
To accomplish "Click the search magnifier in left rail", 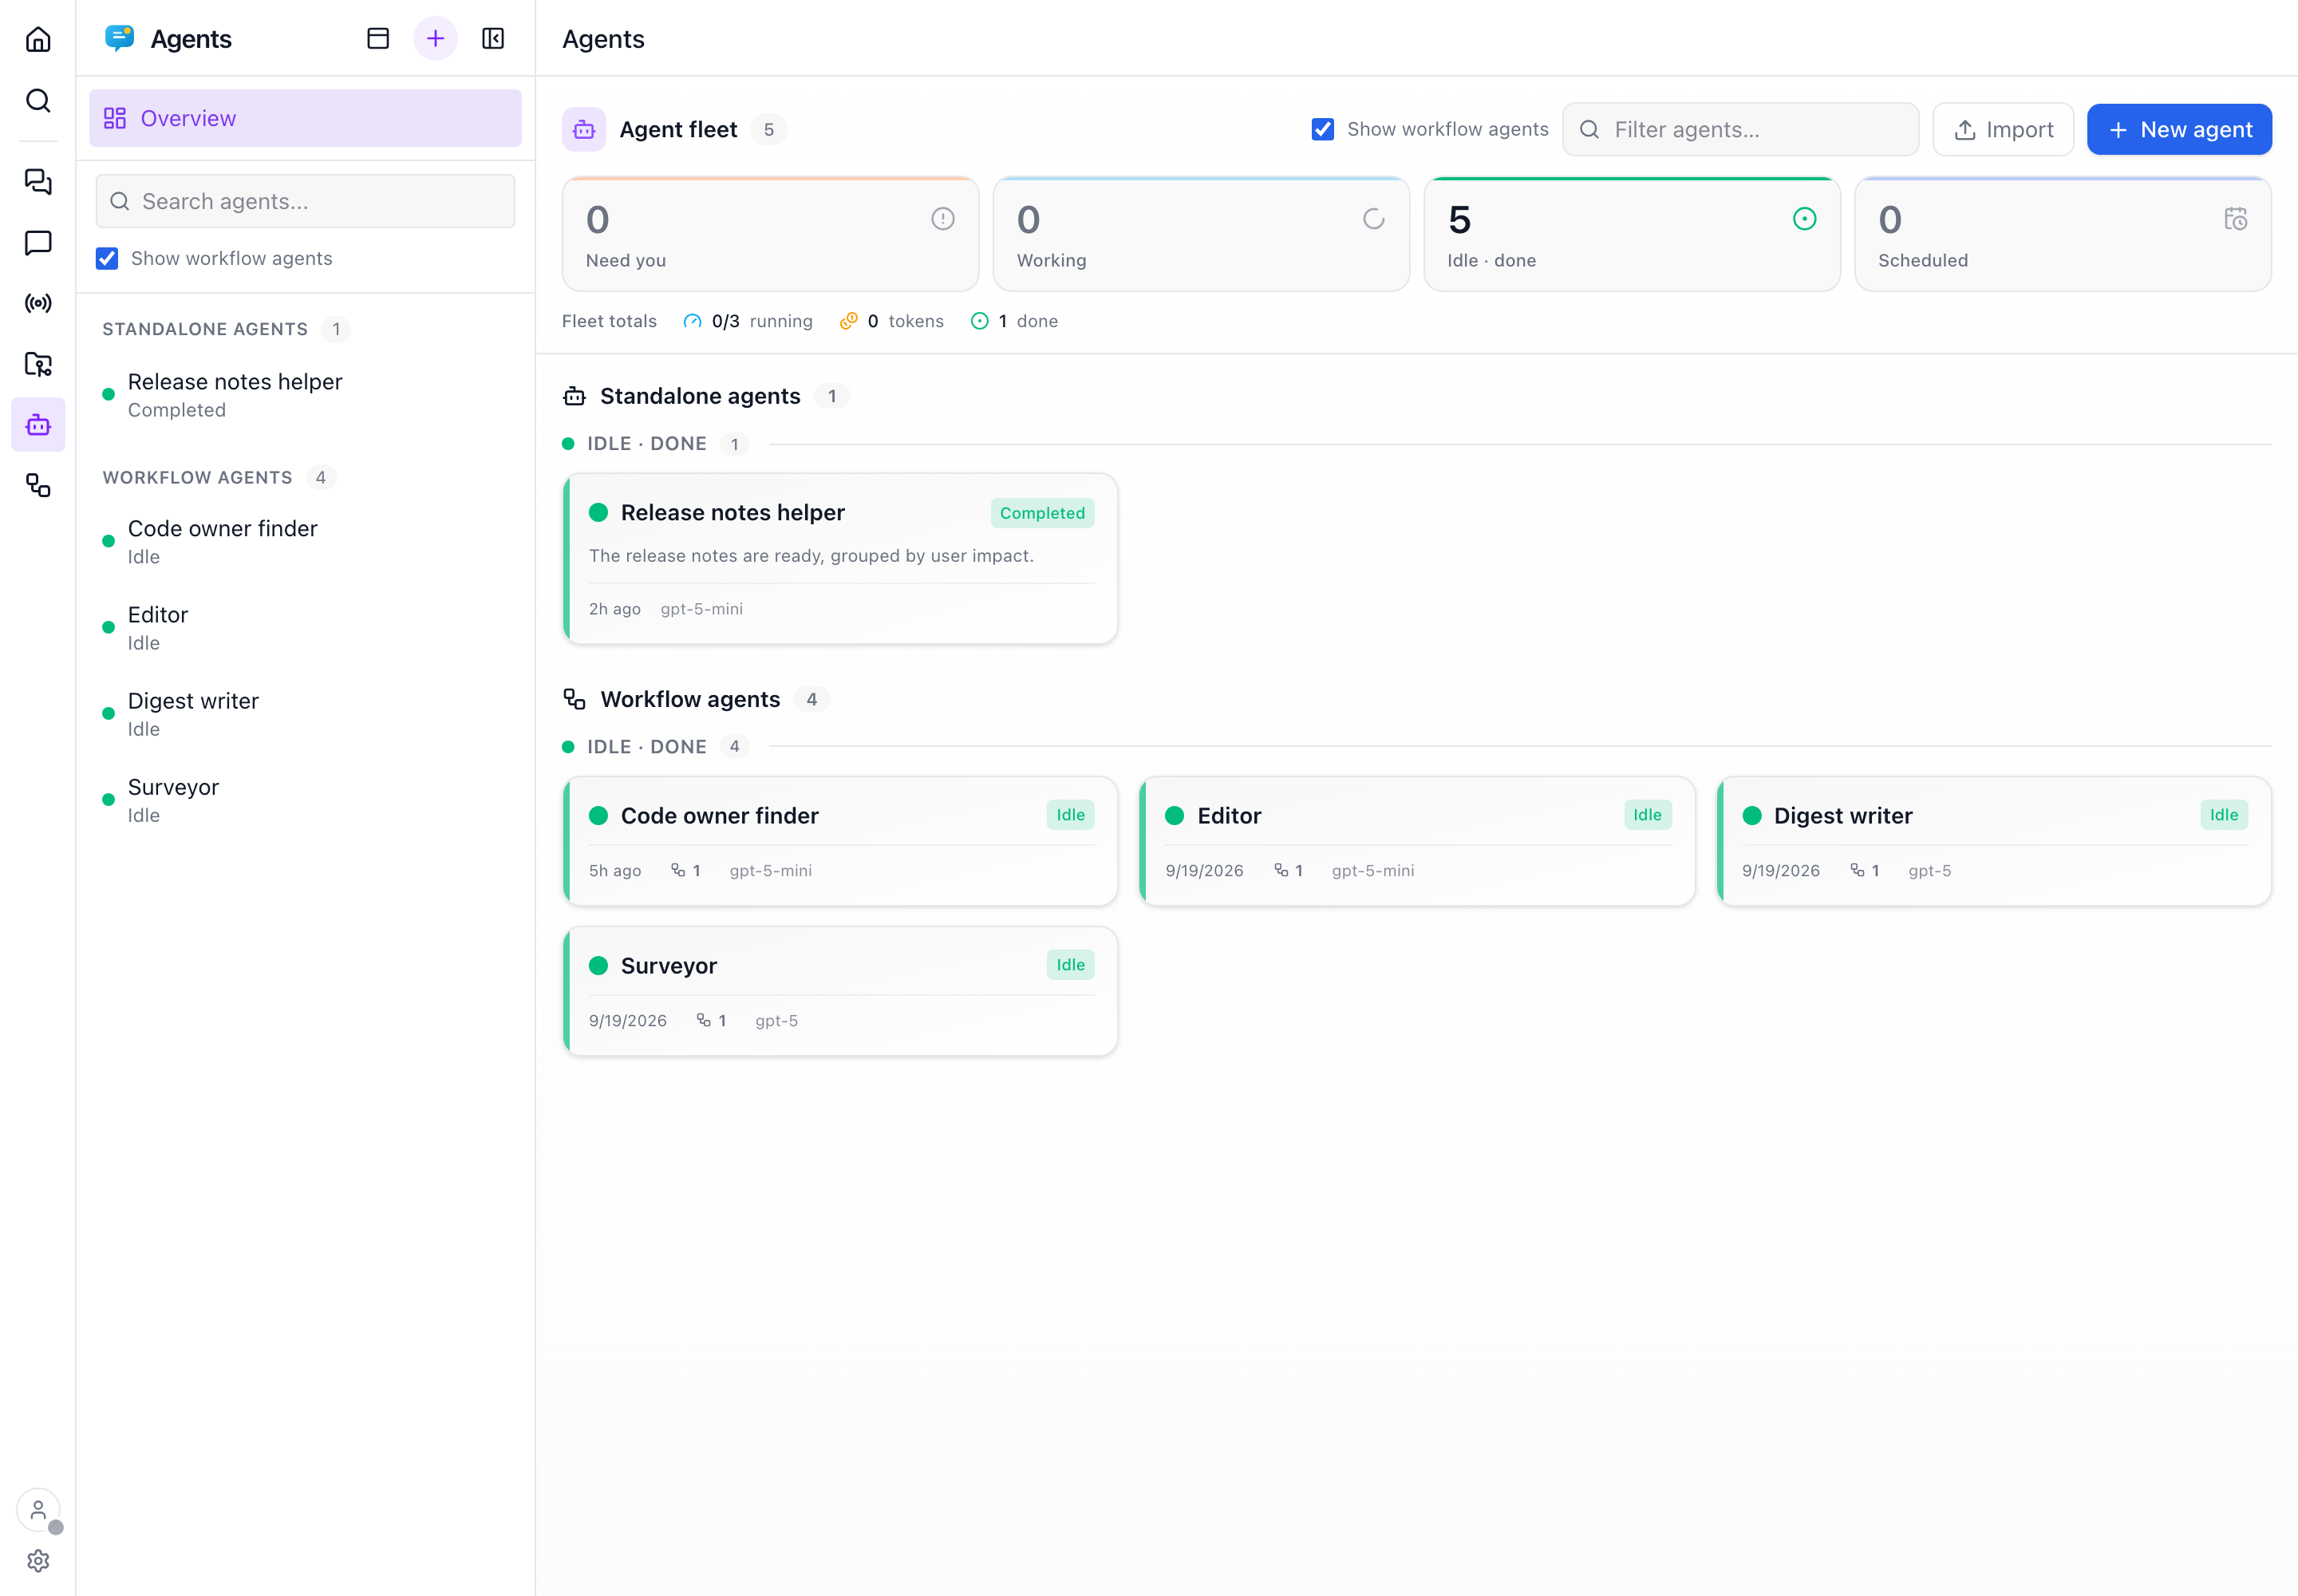I will click(38, 100).
